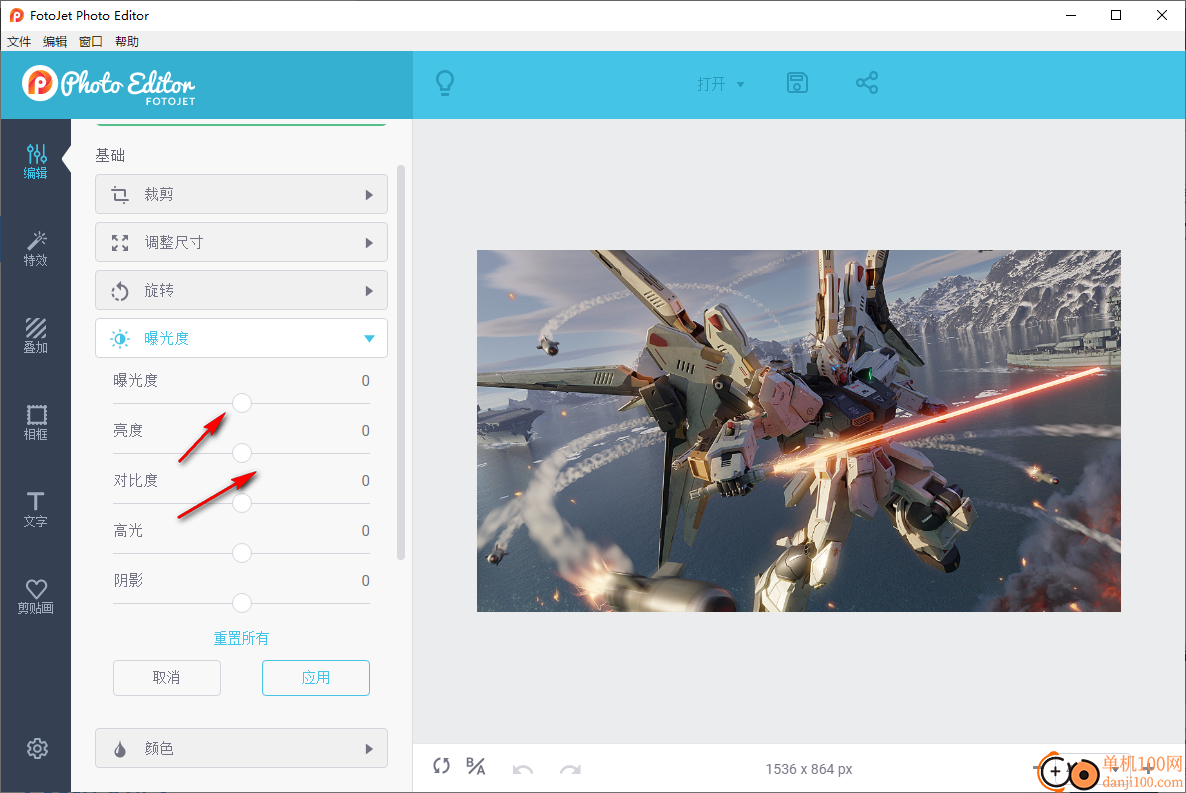Viewport: 1186px width, 793px height.
Task: Click the share icon
Action: click(867, 82)
